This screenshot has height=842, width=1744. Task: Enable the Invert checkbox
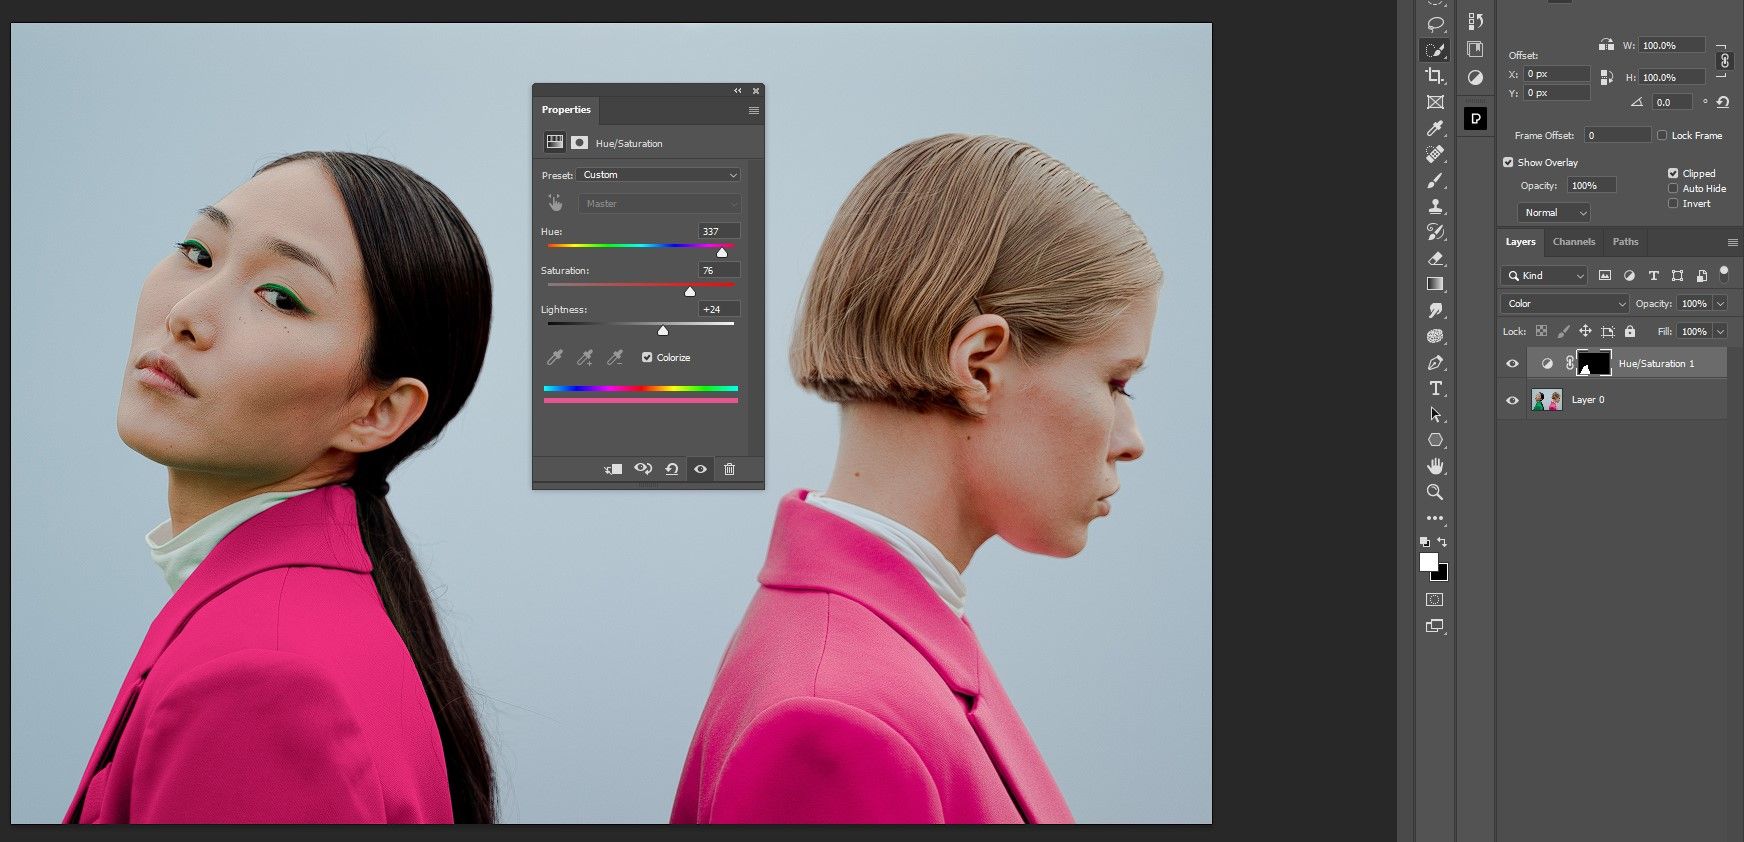point(1673,203)
